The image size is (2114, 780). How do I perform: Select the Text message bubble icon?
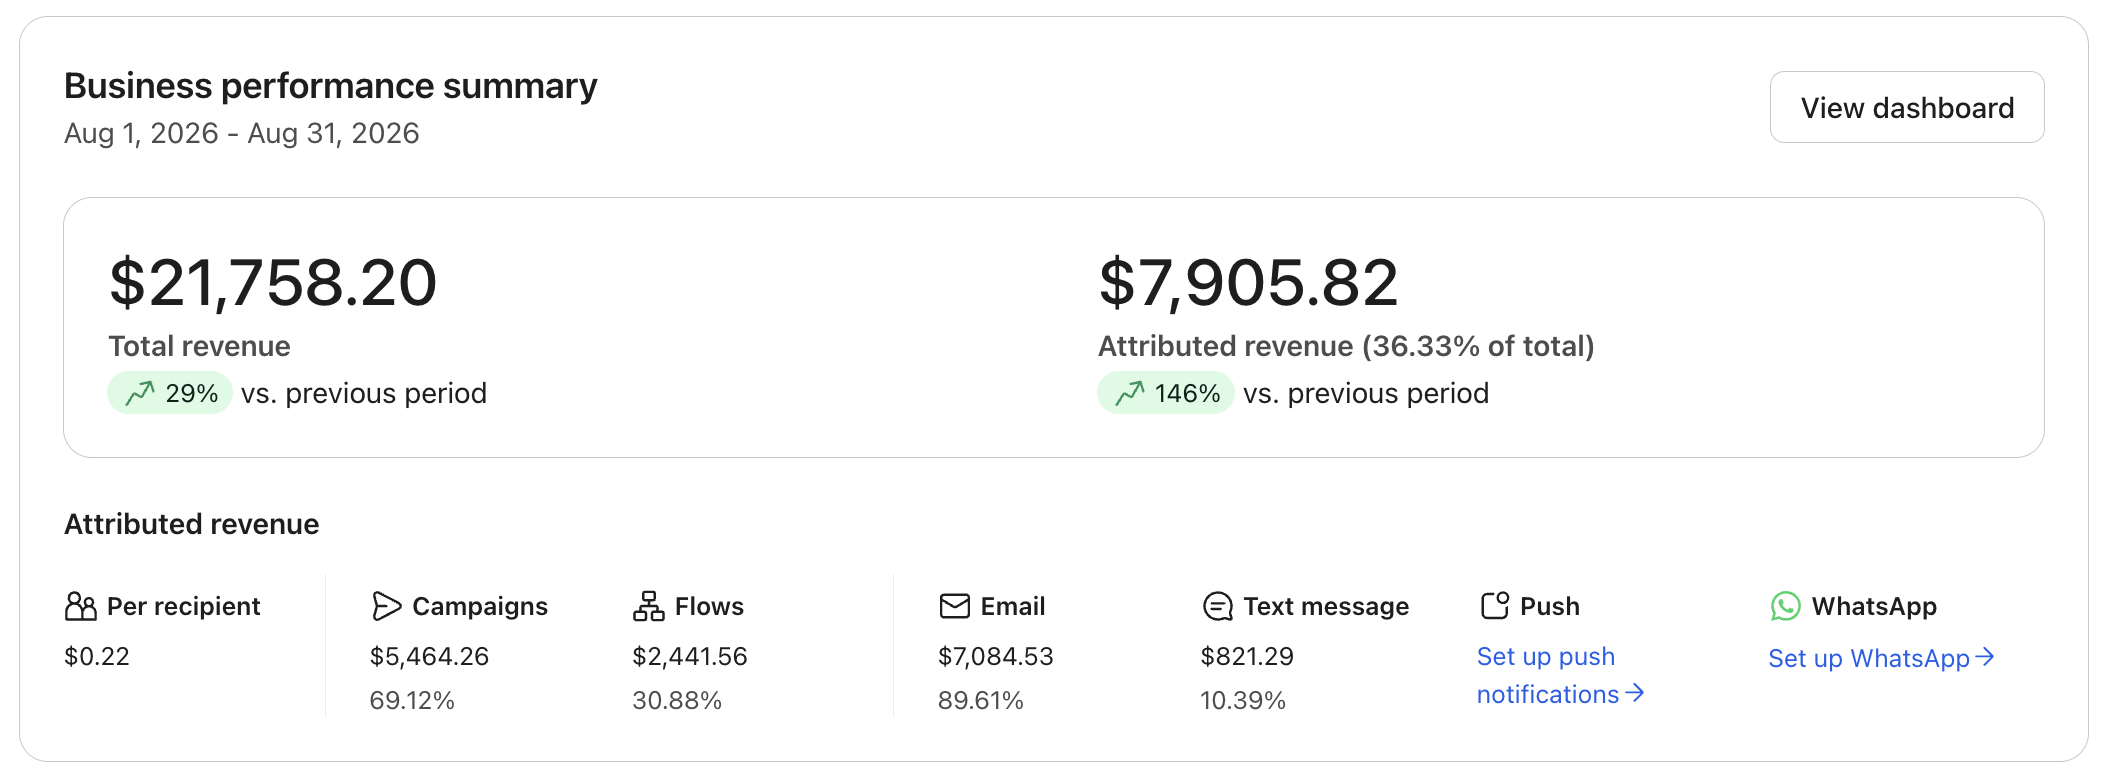(1217, 606)
